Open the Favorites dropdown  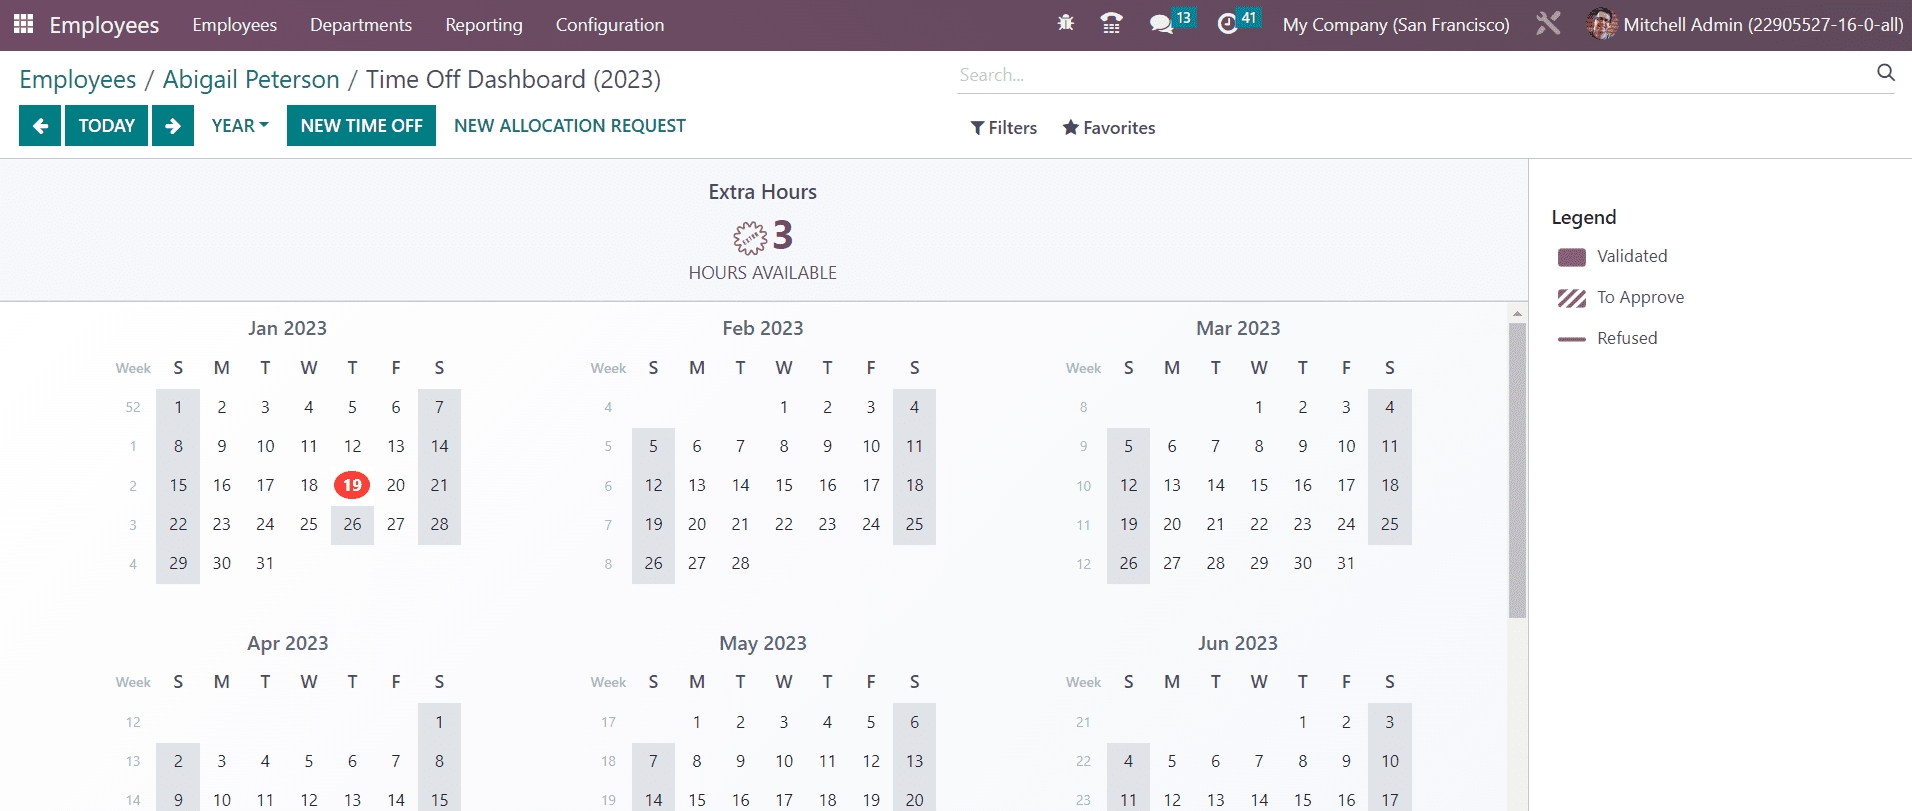coord(1108,128)
